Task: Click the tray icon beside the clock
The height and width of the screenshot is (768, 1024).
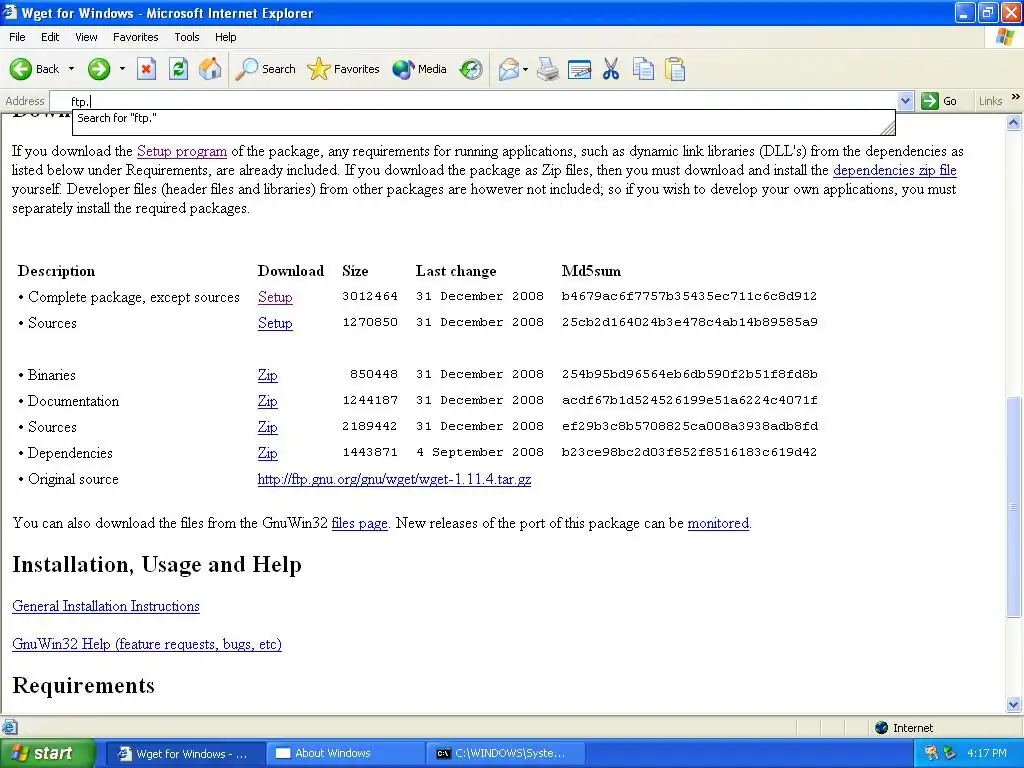Action: point(950,753)
